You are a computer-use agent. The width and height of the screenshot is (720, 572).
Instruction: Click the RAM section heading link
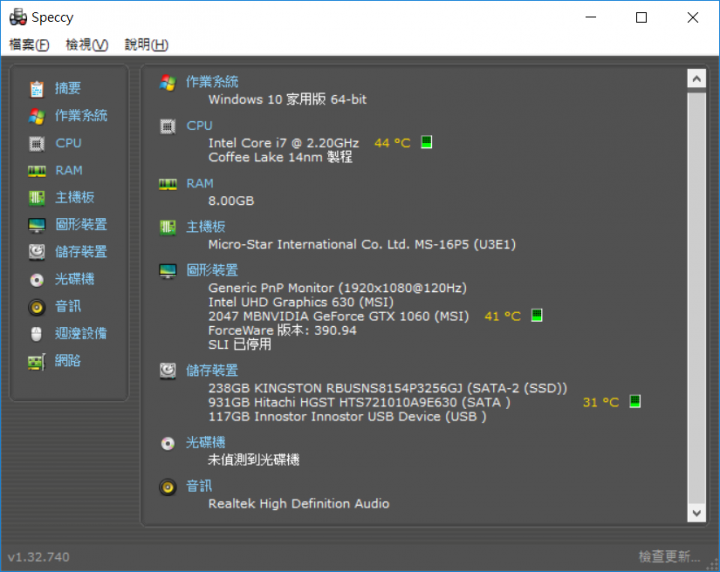(x=200, y=184)
